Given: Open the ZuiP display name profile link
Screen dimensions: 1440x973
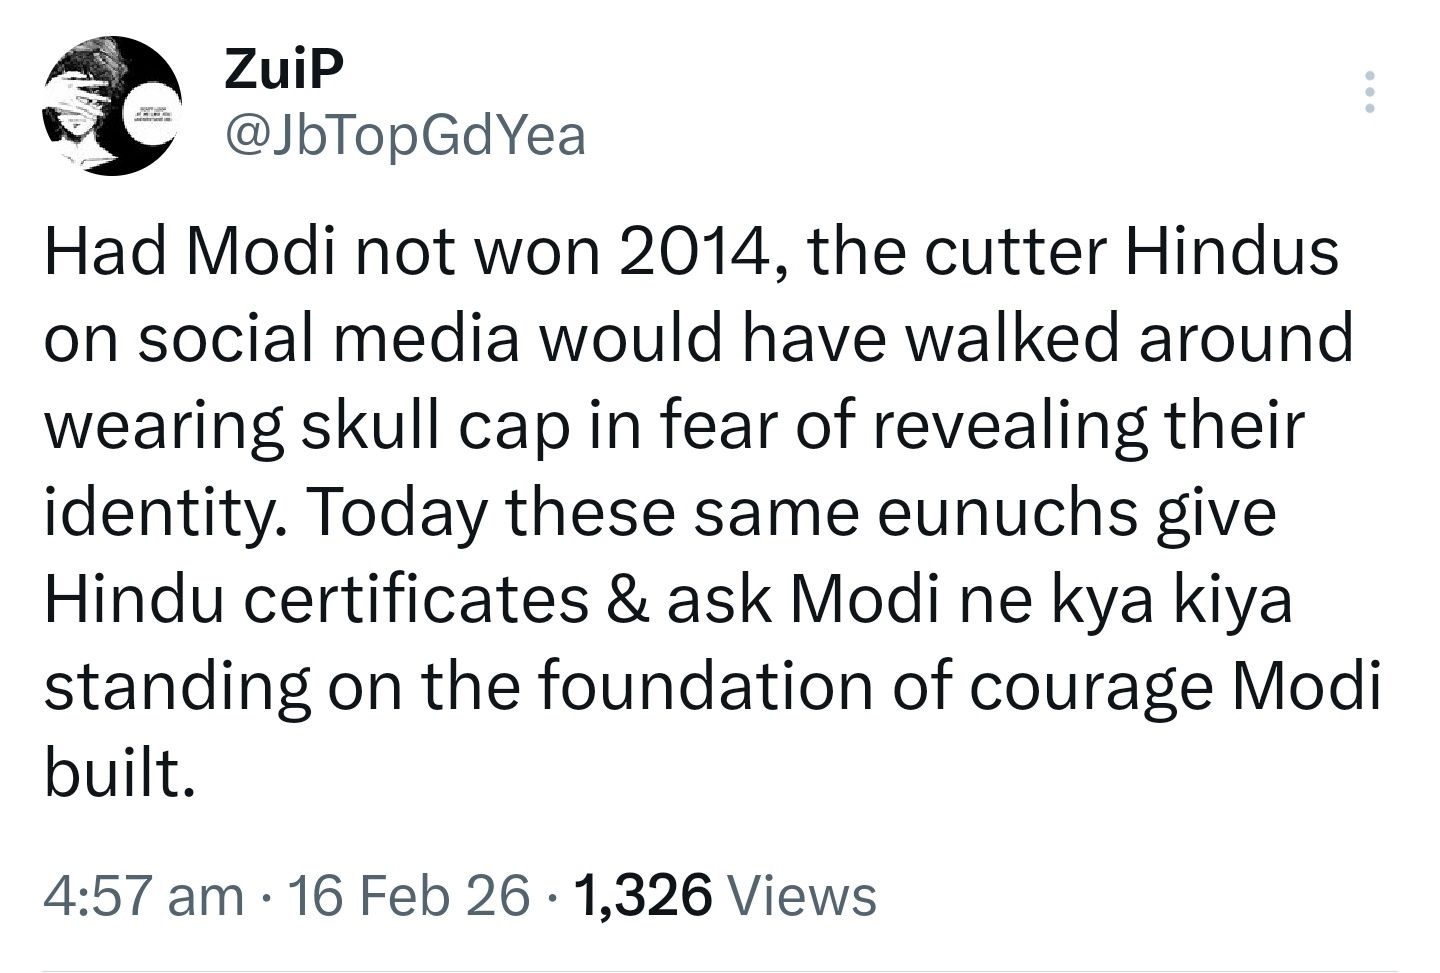Looking at the screenshot, I should coord(283,70).
